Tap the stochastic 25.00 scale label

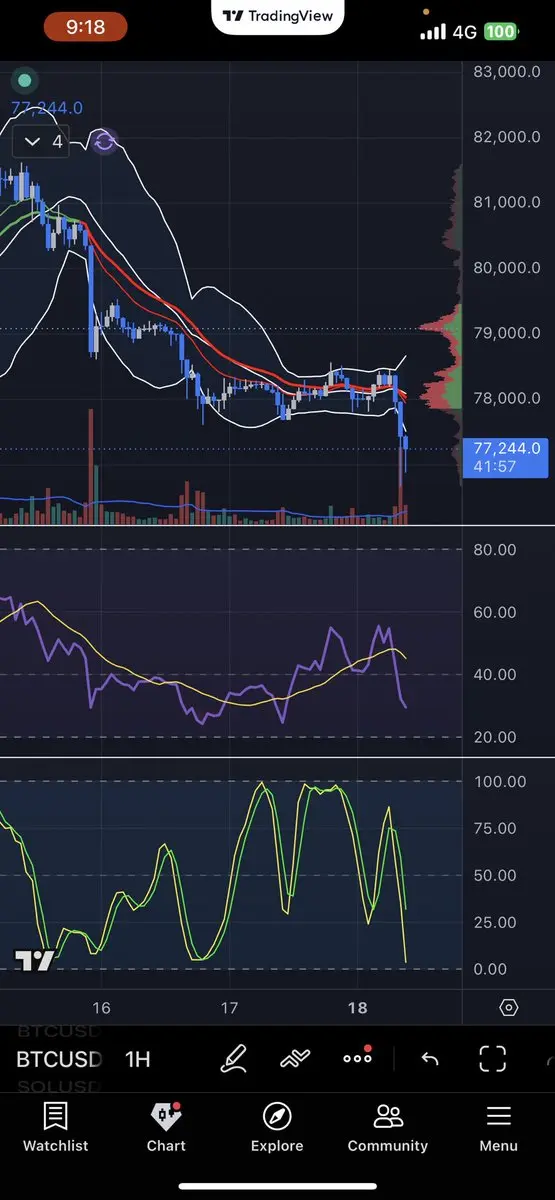click(x=495, y=922)
